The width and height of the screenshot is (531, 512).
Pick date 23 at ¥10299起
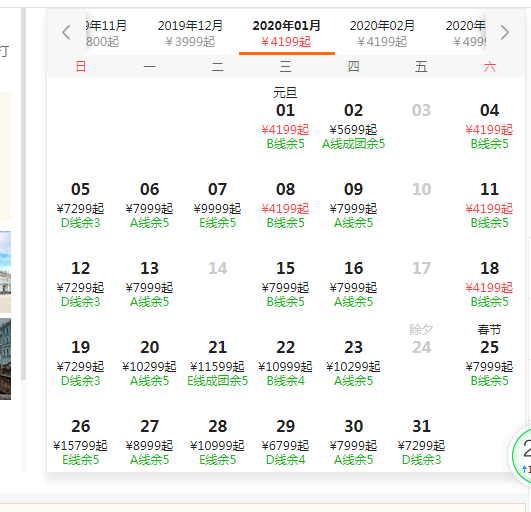pos(354,363)
